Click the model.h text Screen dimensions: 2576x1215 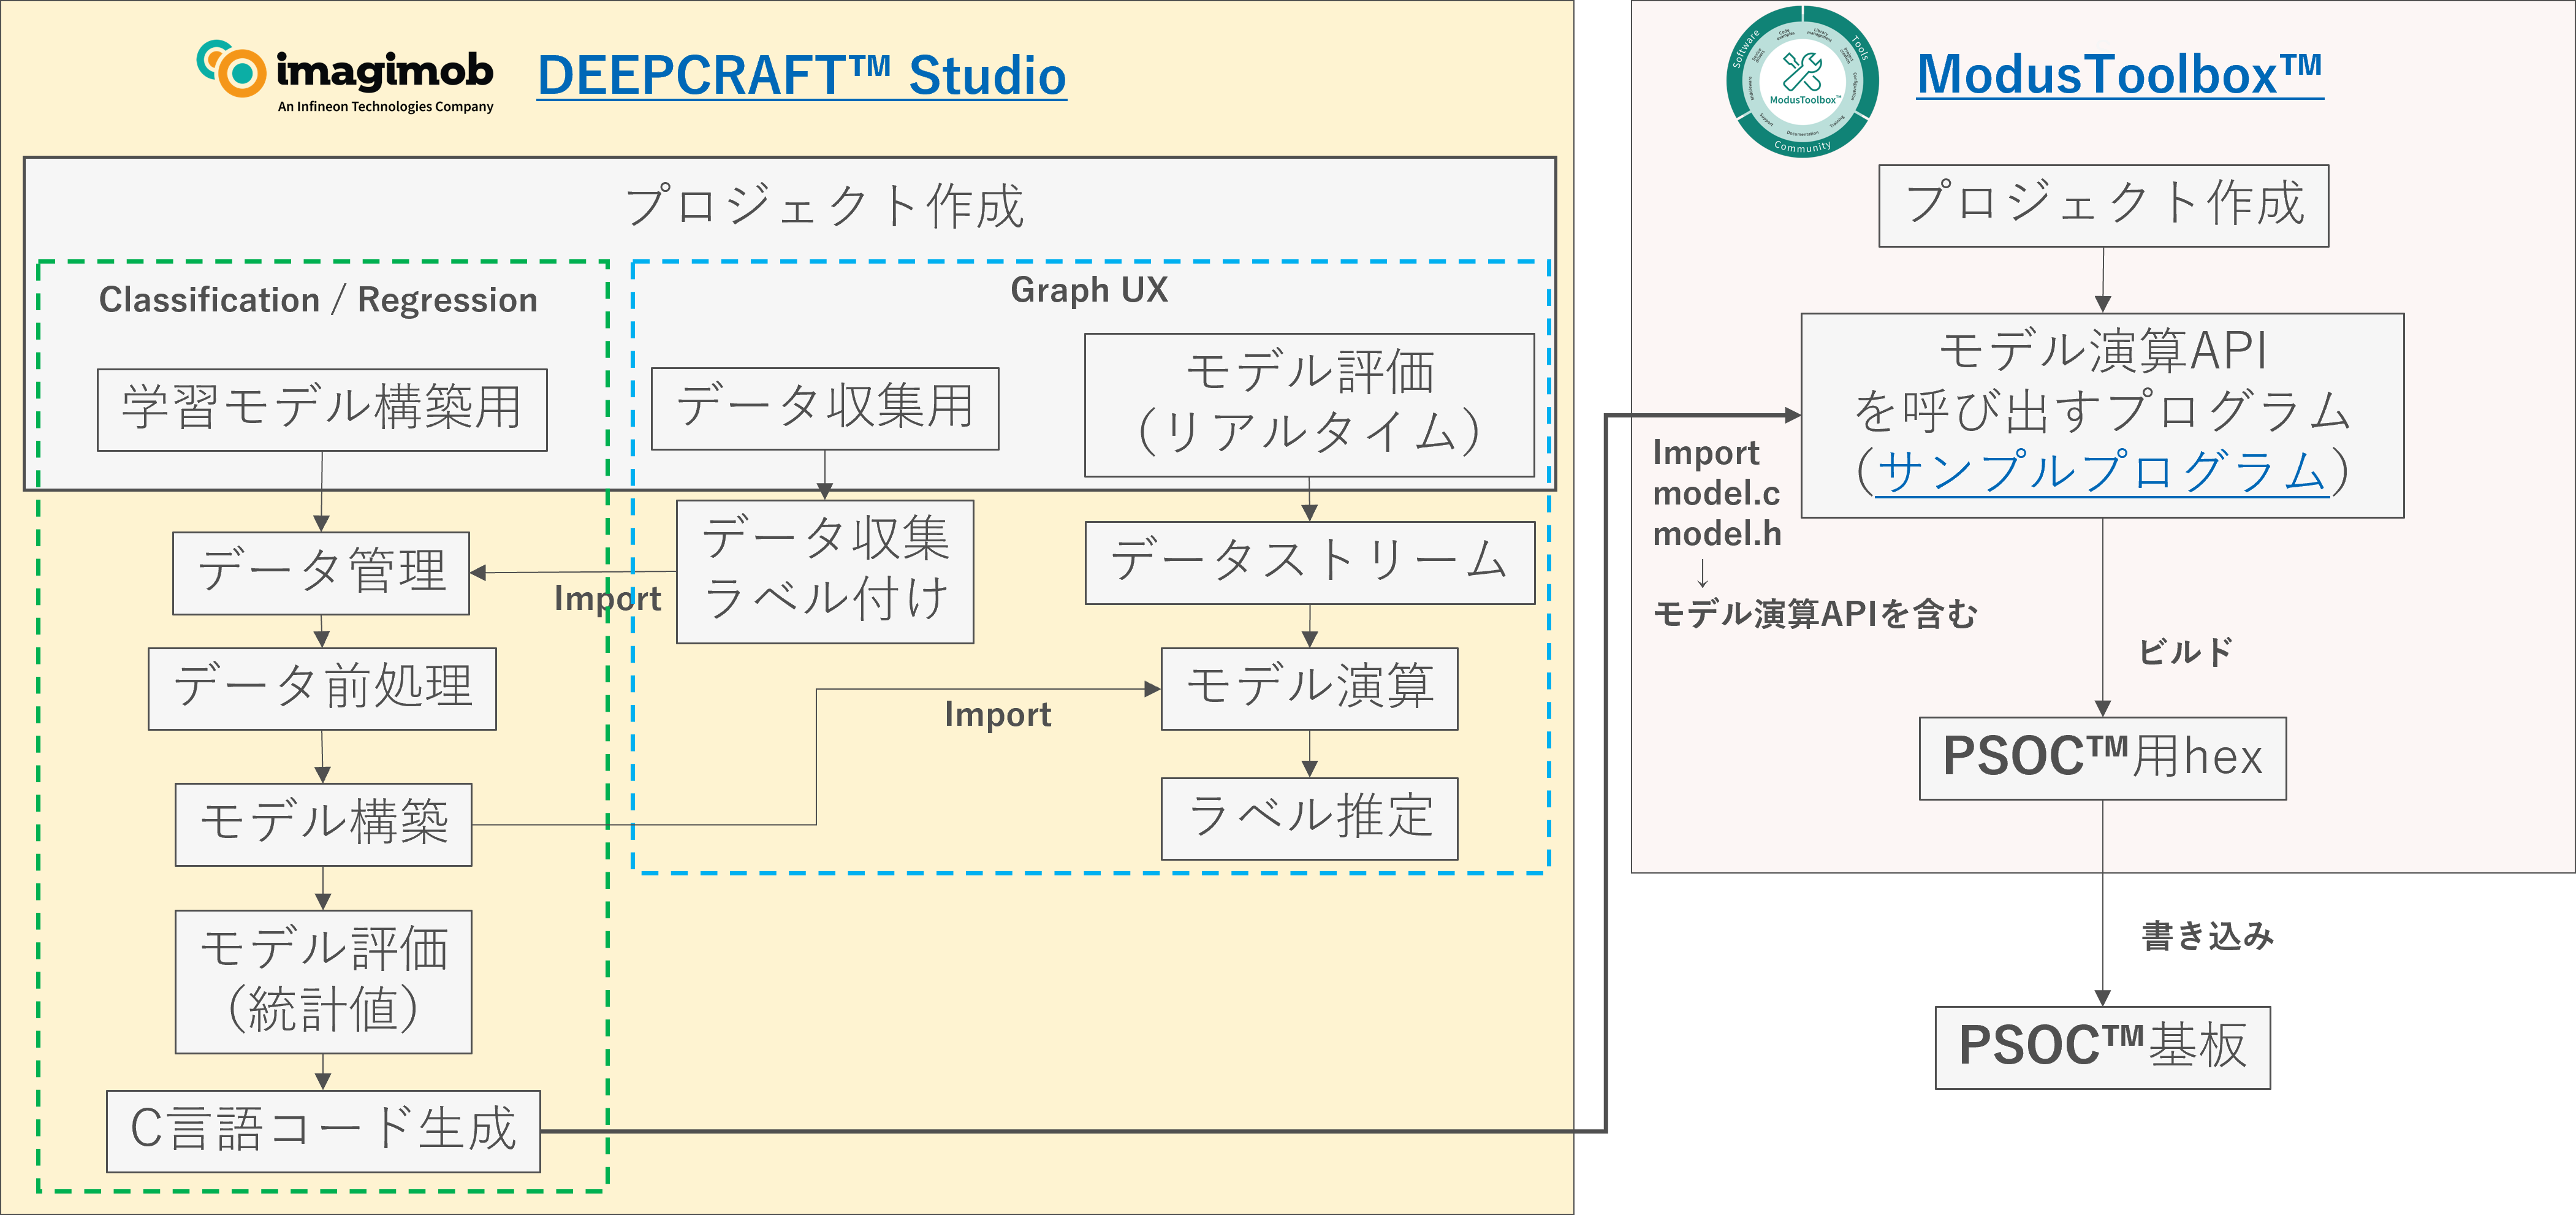[x=1717, y=534]
